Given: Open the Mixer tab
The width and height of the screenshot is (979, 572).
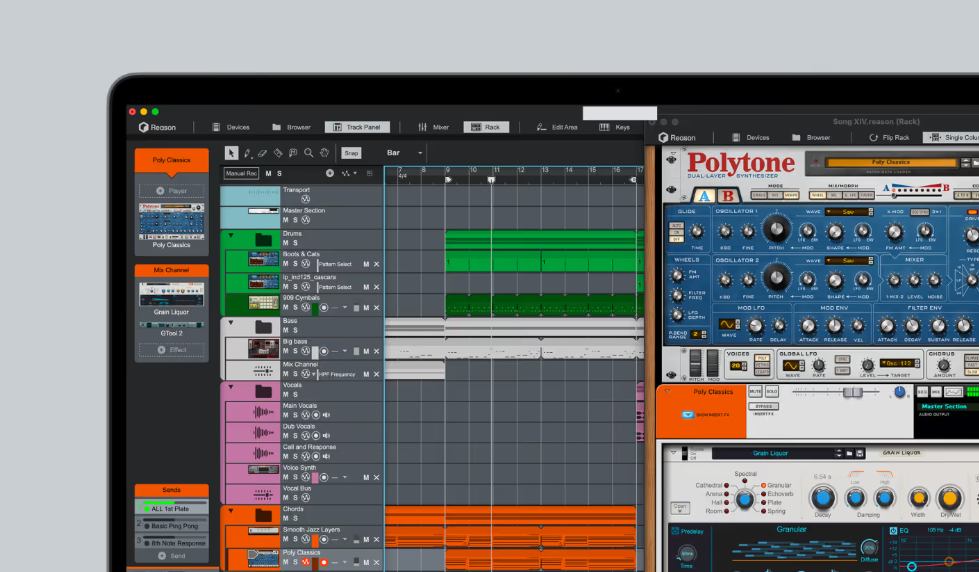Looking at the screenshot, I should (x=433, y=127).
